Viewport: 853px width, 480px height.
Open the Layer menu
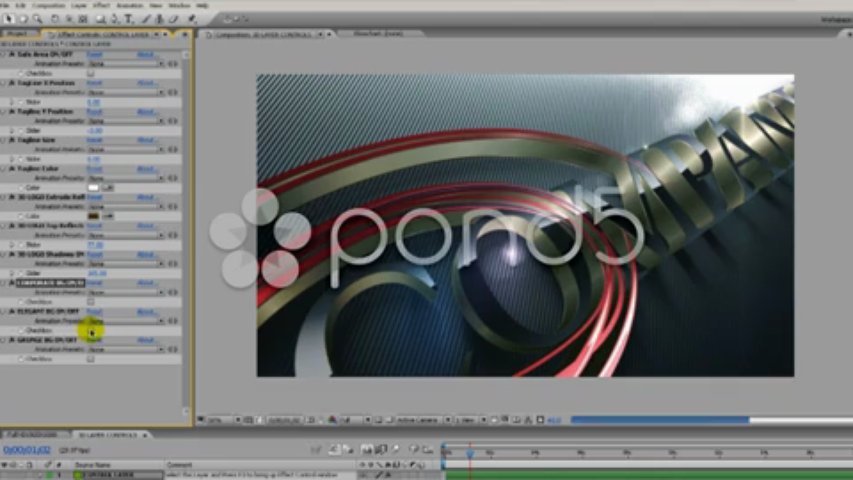tap(79, 5)
